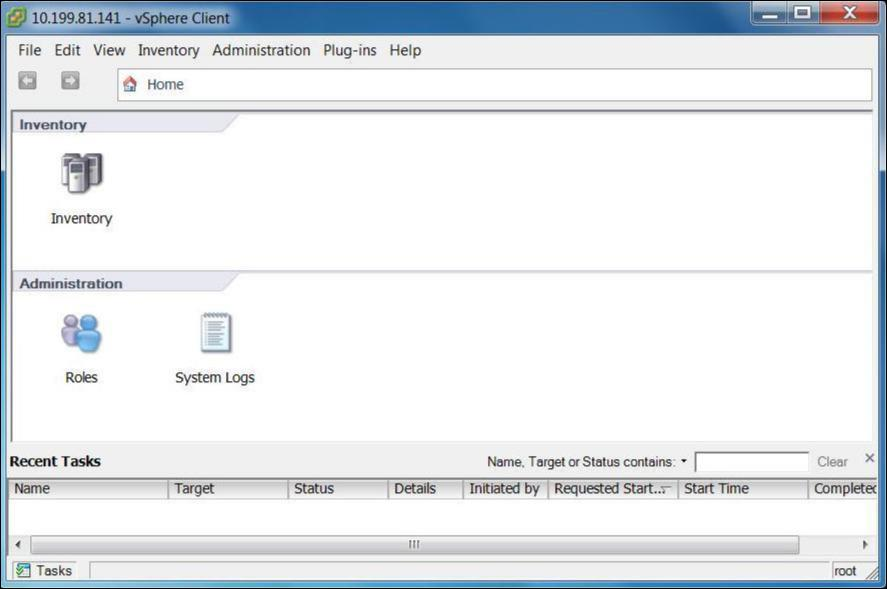The image size is (887, 589).
Task: Click the horizontal scrollbar thumb
Action: coord(415,544)
